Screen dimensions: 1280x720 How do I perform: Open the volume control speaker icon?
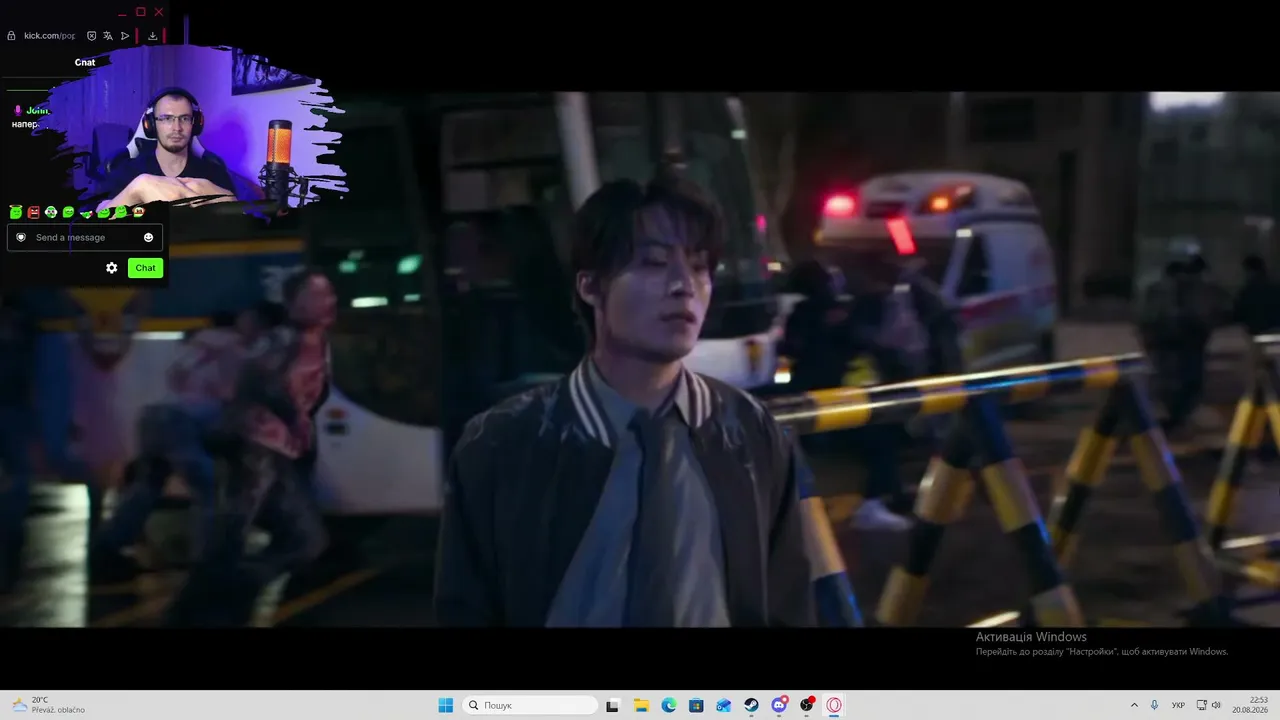tap(1216, 705)
